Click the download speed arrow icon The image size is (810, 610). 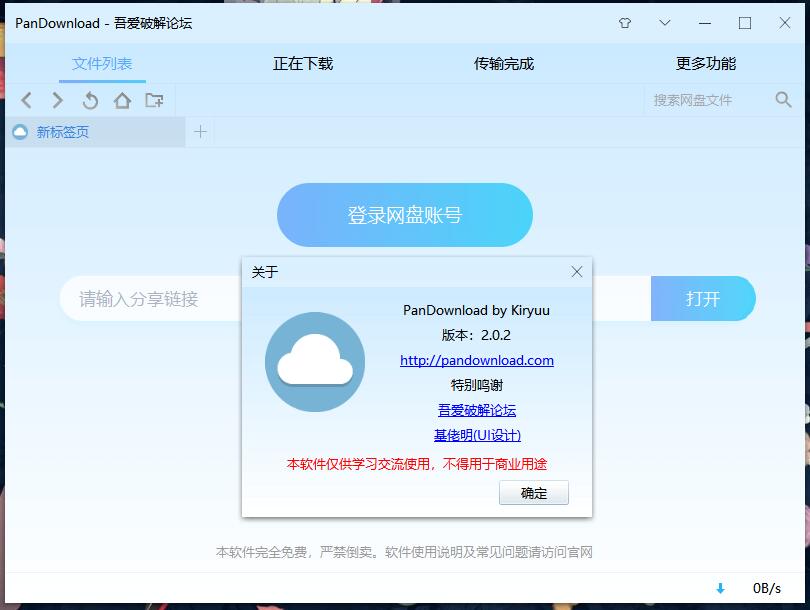click(721, 588)
